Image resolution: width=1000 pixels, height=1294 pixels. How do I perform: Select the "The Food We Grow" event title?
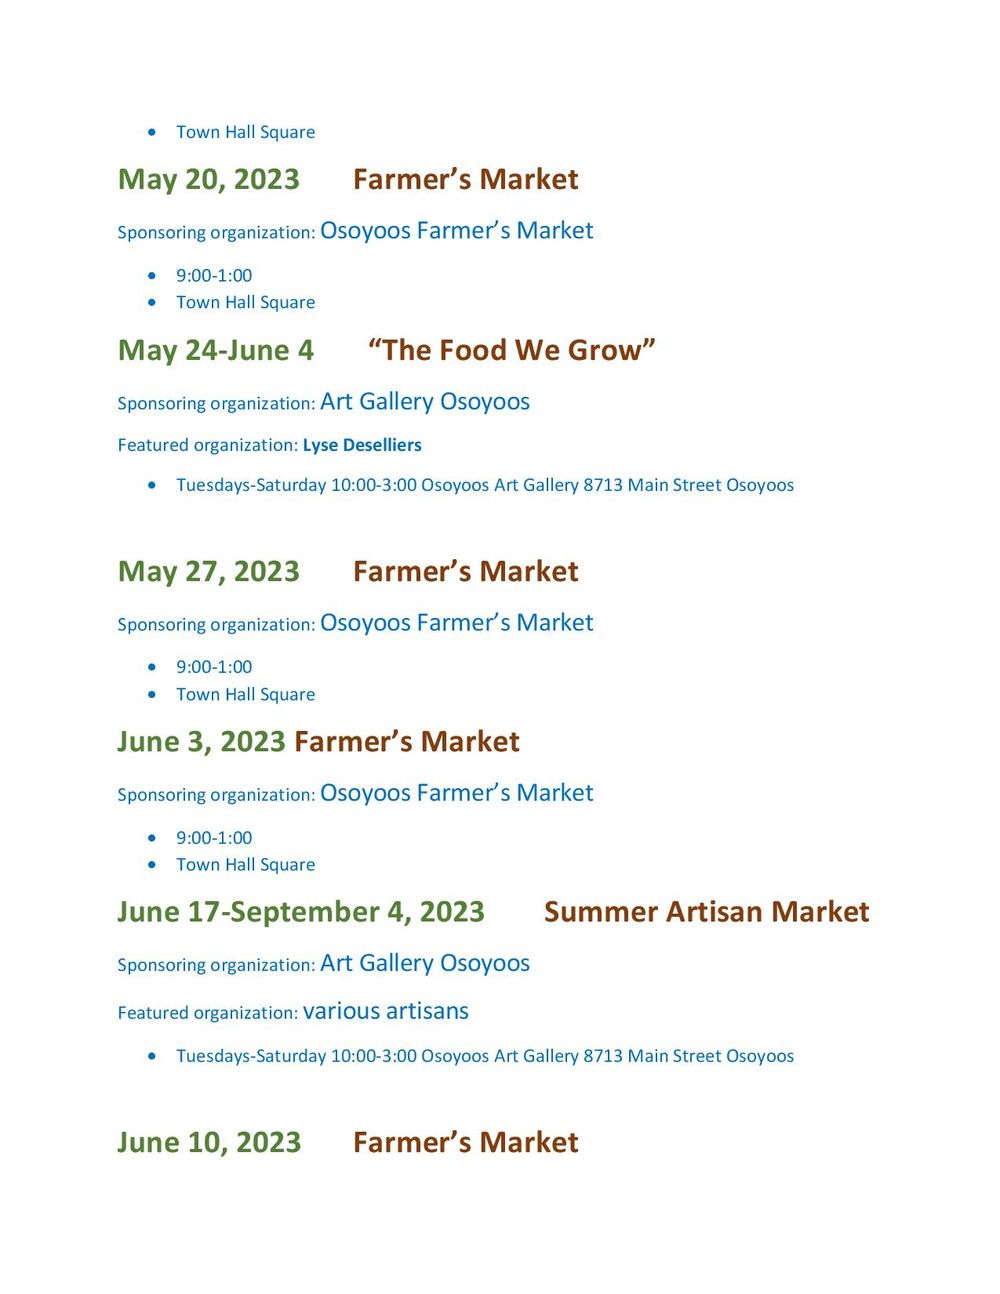(511, 351)
